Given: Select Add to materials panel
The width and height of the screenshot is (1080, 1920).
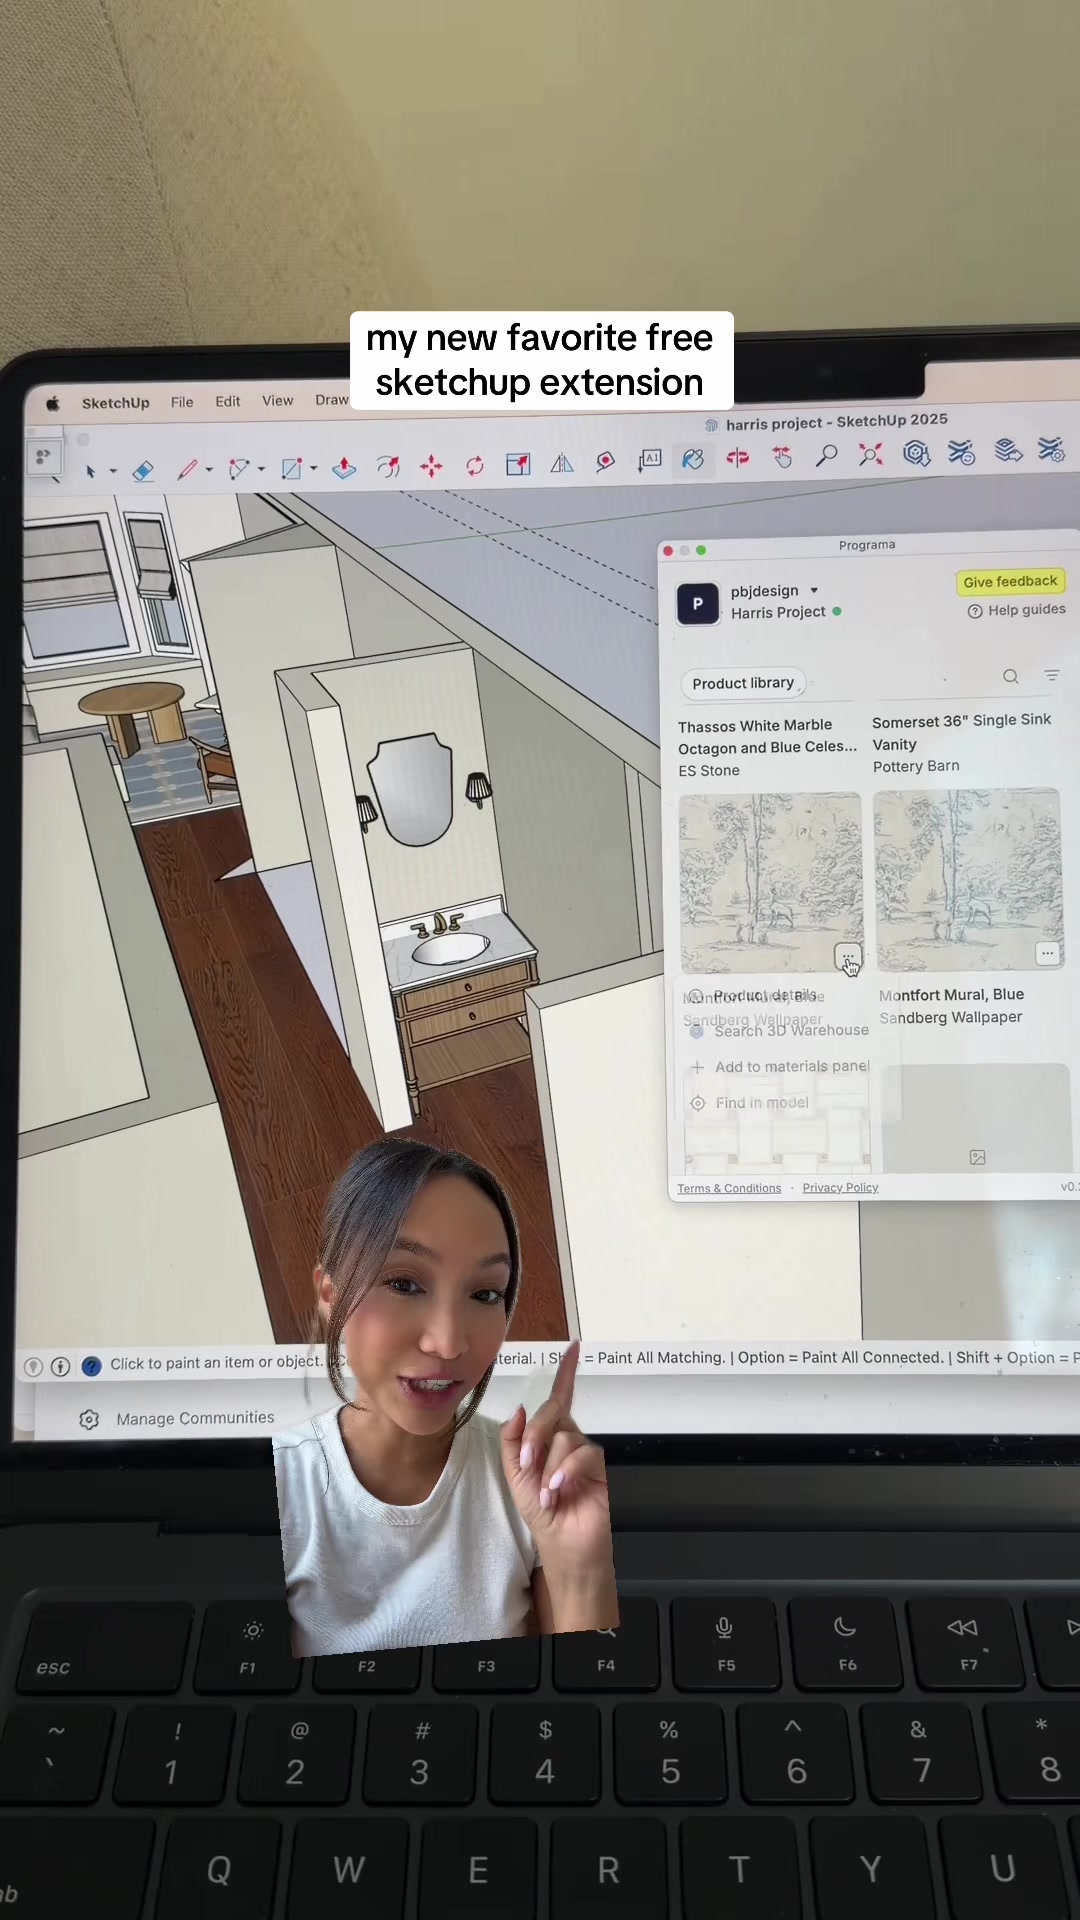Looking at the screenshot, I should (780, 1067).
